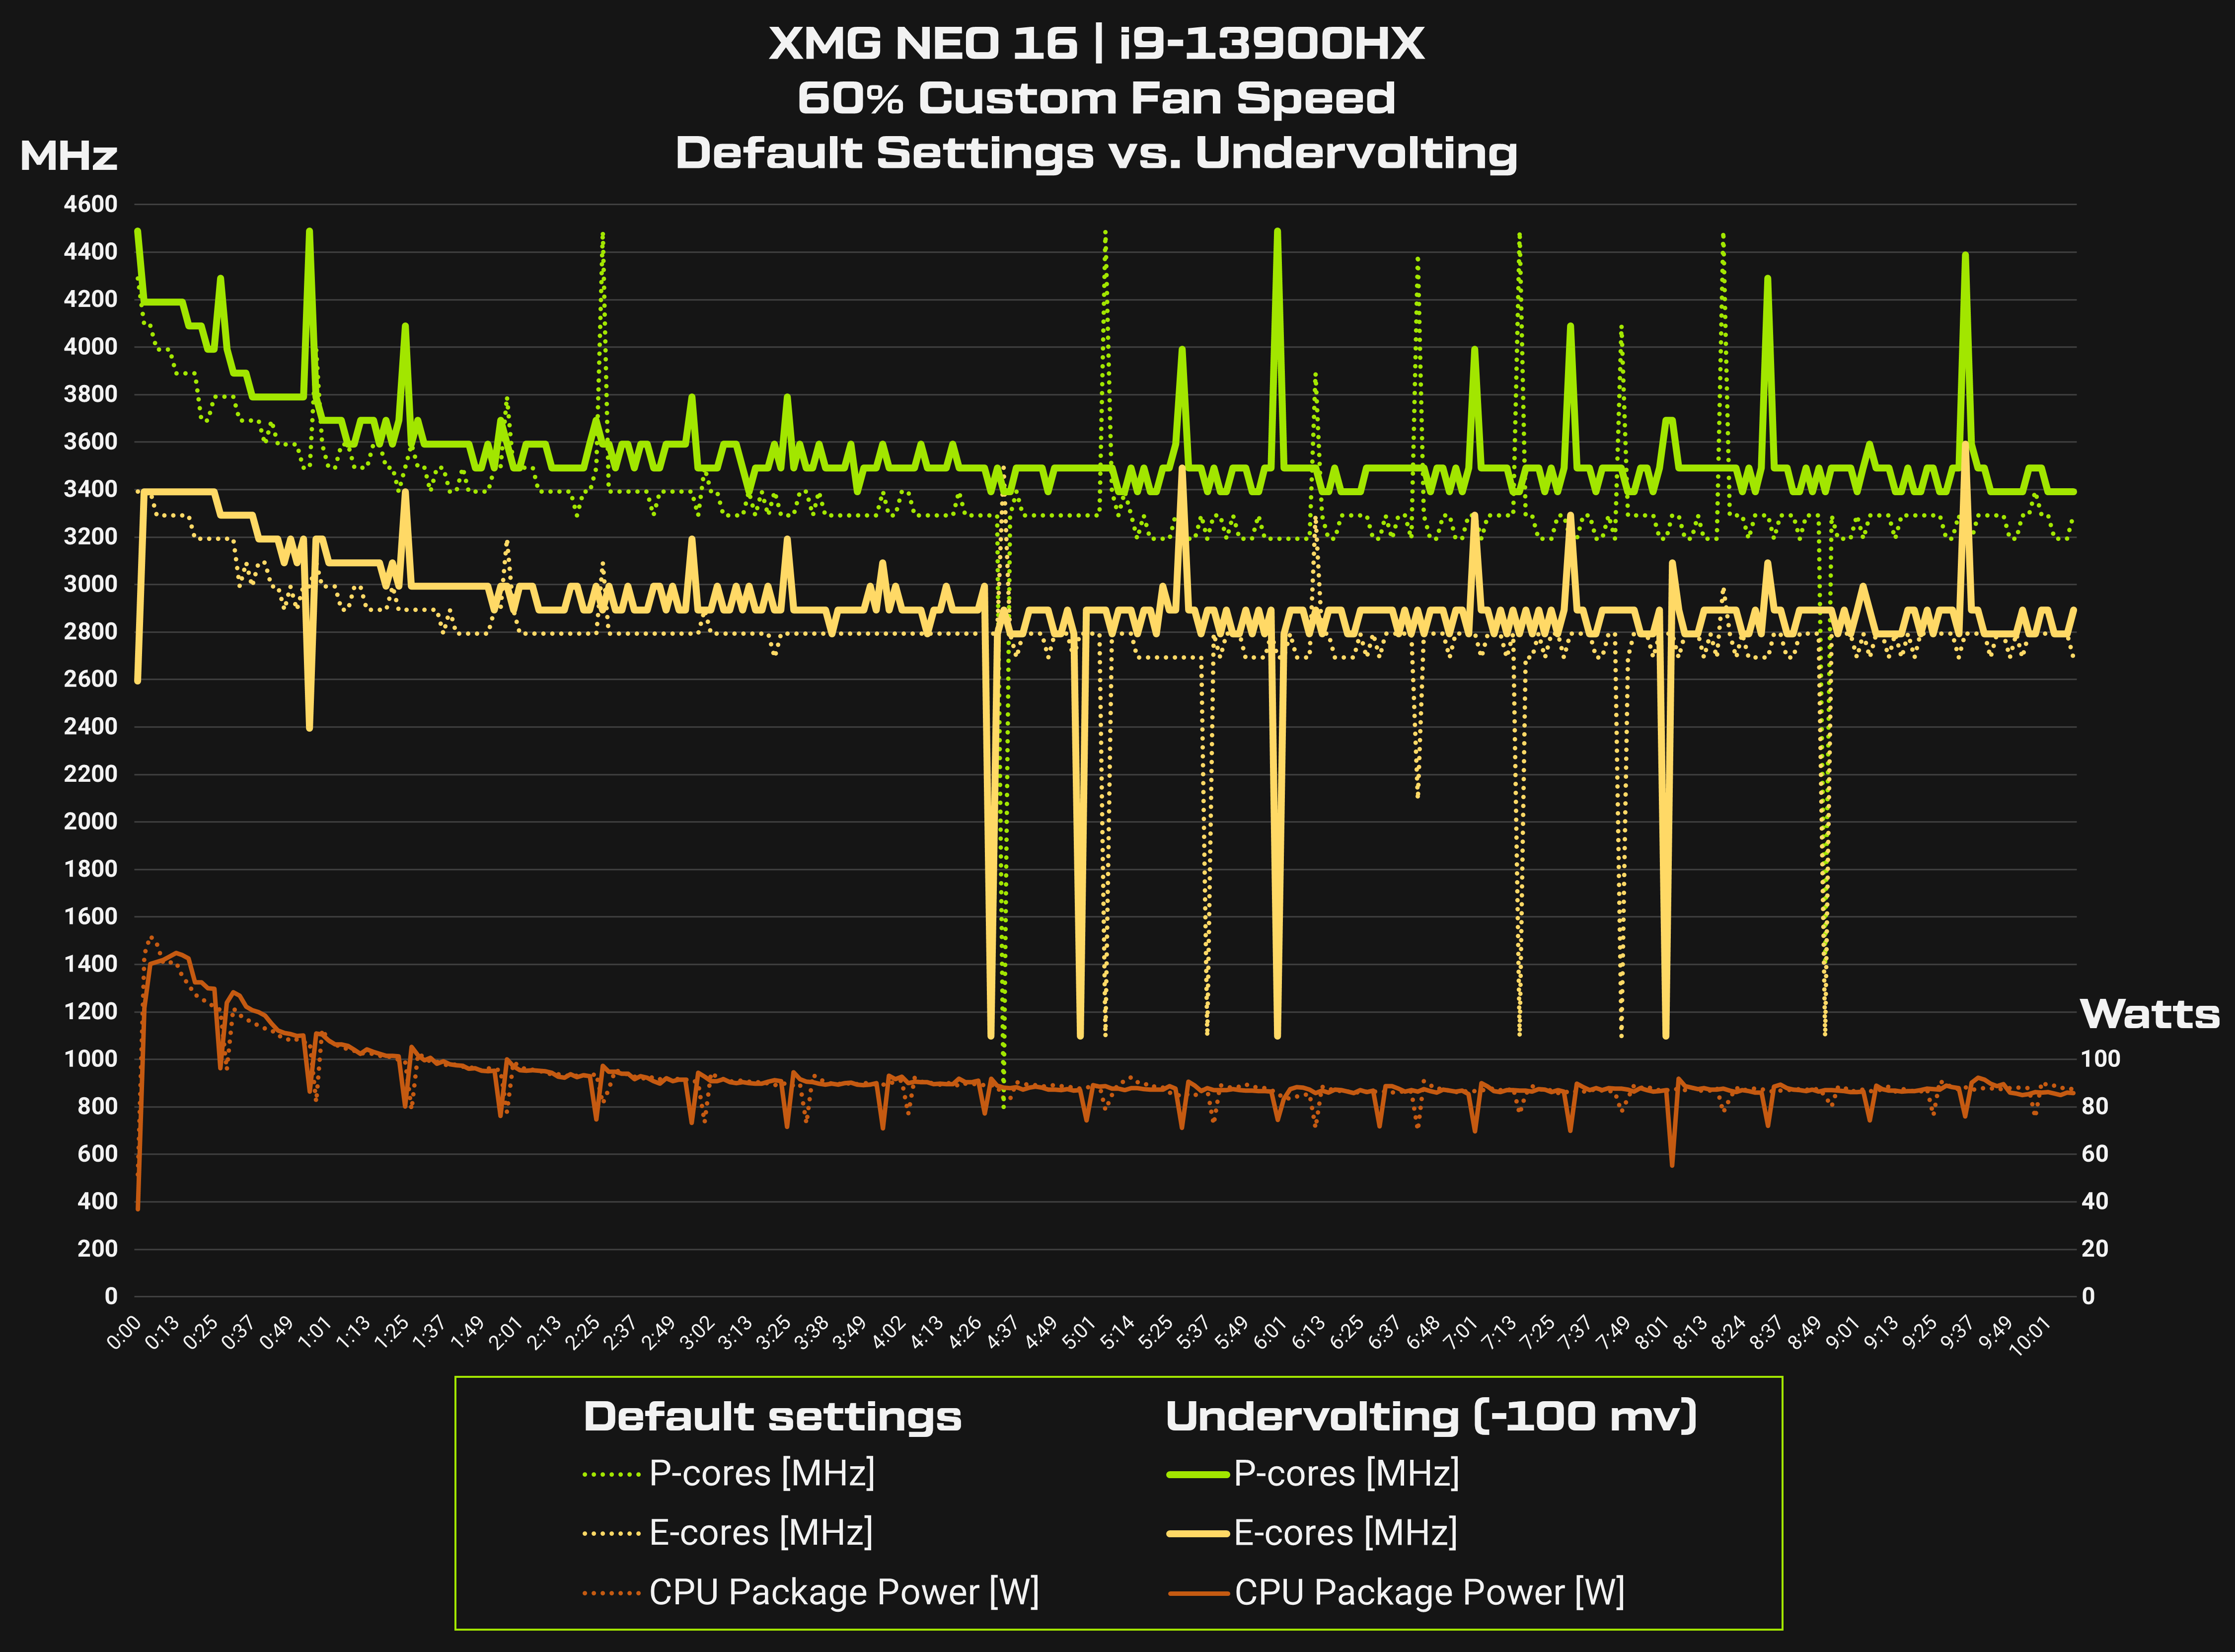The height and width of the screenshot is (1652, 2235).
Task: Click the "100" Watts axis tick label
Action: pyautogui.click(x=2100, y=1059)
